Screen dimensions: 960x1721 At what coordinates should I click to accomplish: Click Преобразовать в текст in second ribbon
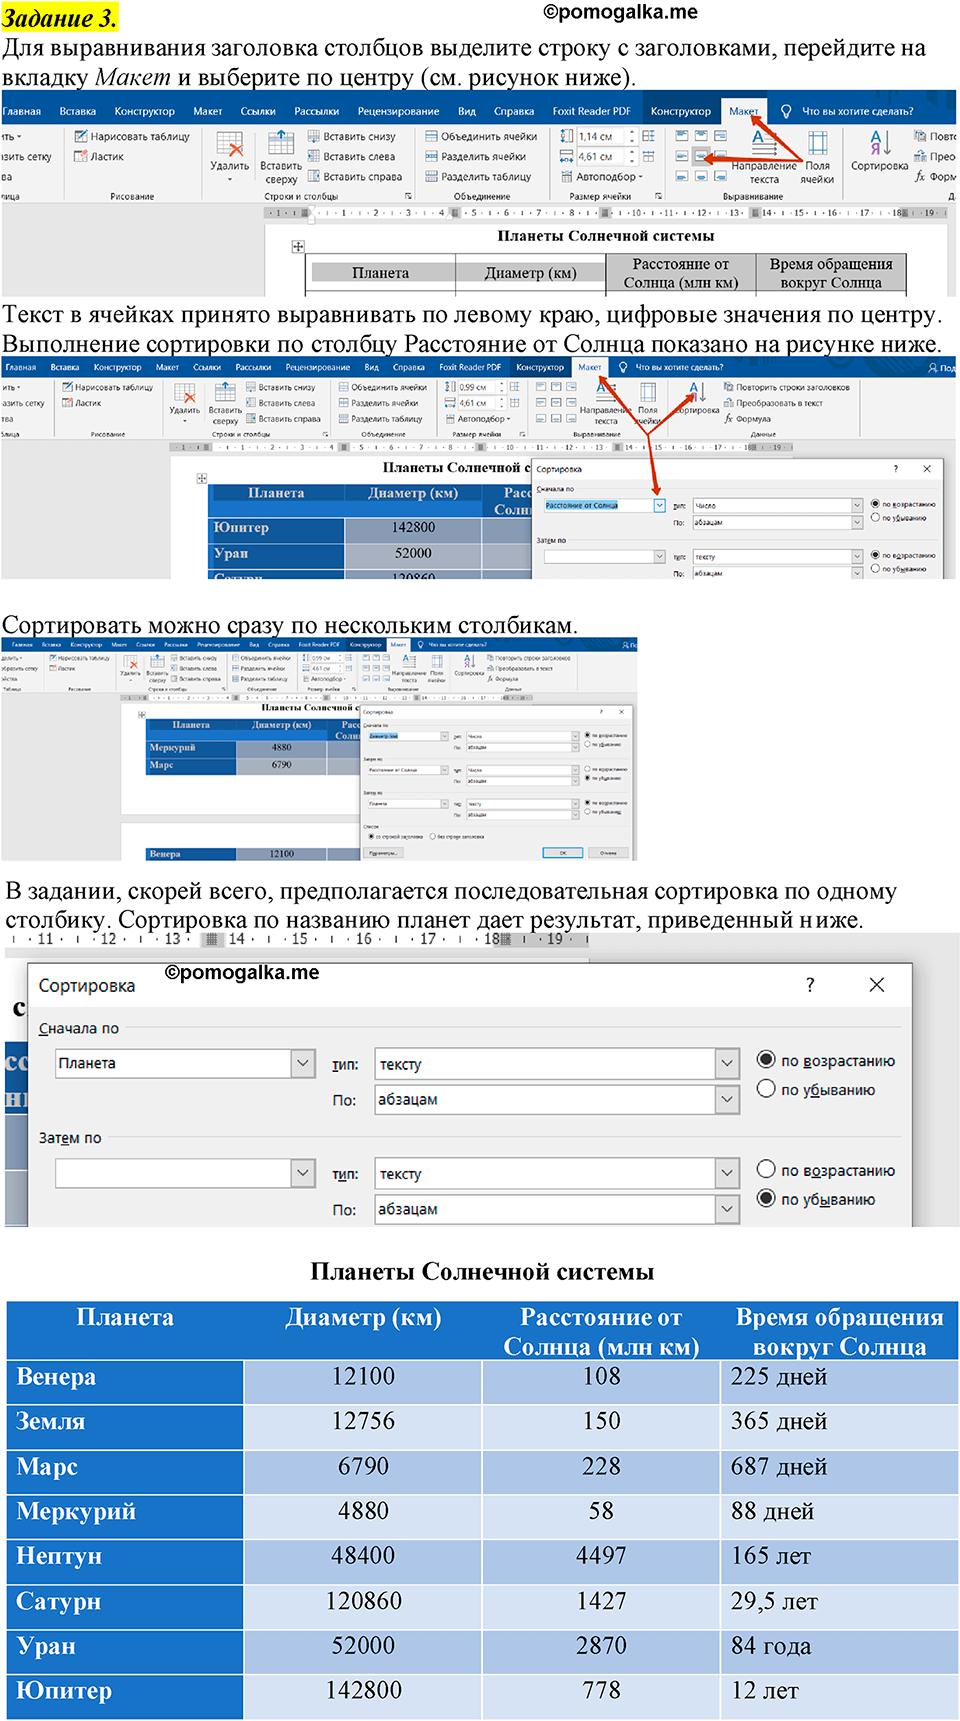point(773,403)
